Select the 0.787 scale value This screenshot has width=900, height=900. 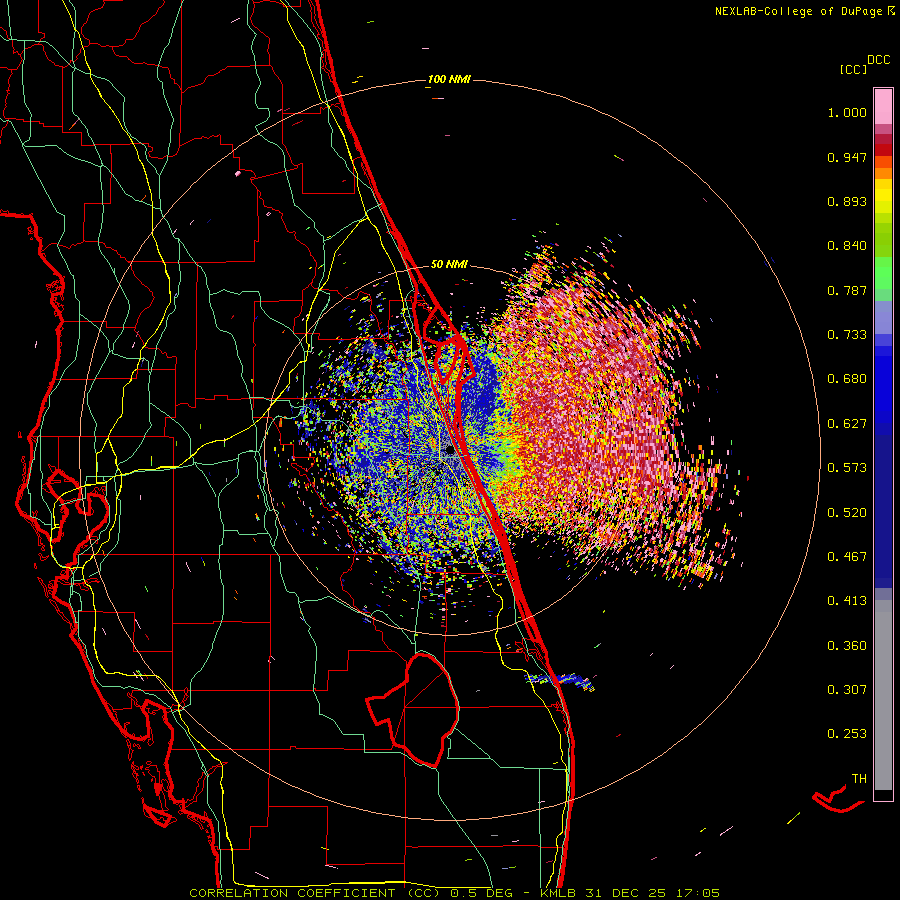847,290
